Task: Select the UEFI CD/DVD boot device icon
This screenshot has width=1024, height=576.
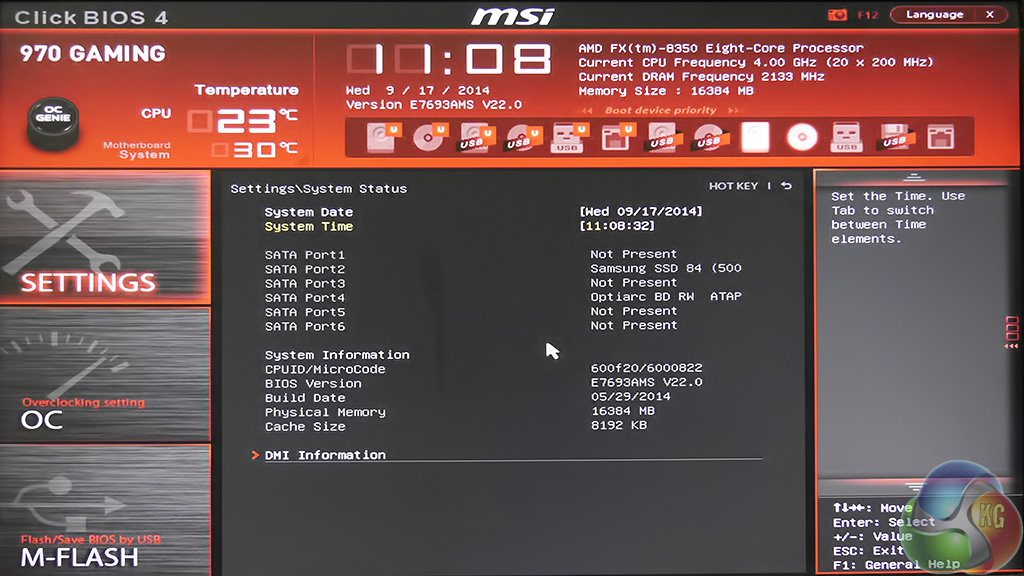Action: pyautogui.click(x=430, y=138)
